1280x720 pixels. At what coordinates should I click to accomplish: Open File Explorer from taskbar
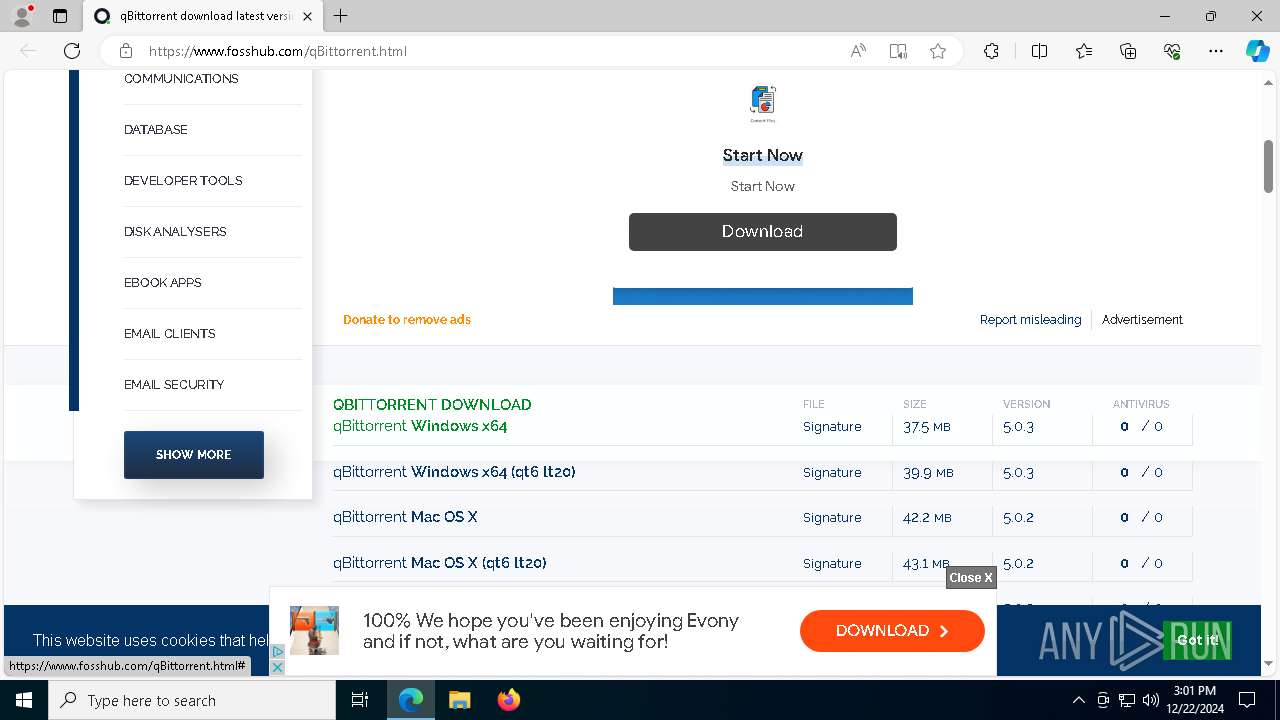459,700
